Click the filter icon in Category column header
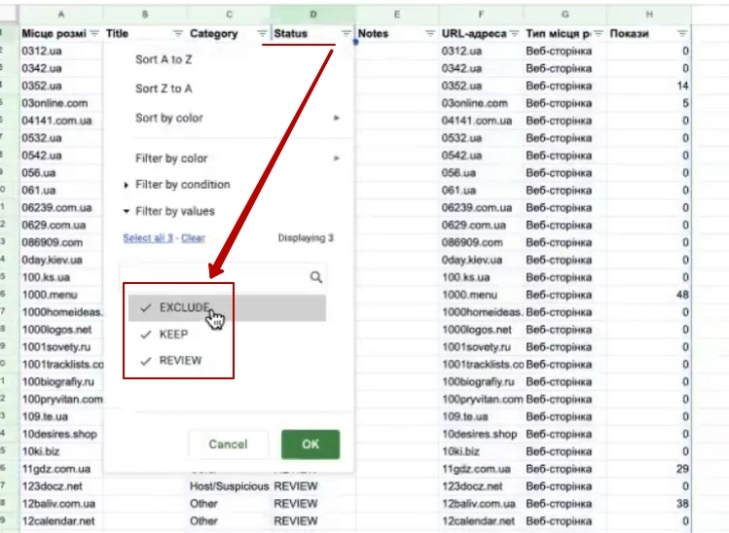This screenshot has width=729, height=533. [262, 34]
